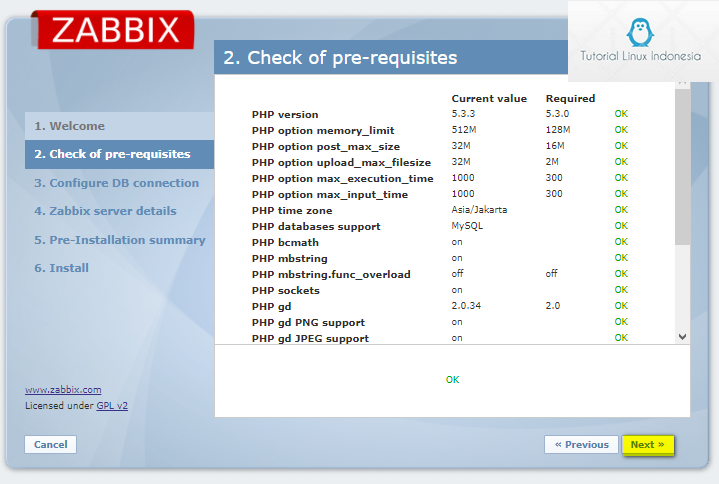Click the OK status for PHP version
Screen dimensions: 719x484
(x=621, y=114)
